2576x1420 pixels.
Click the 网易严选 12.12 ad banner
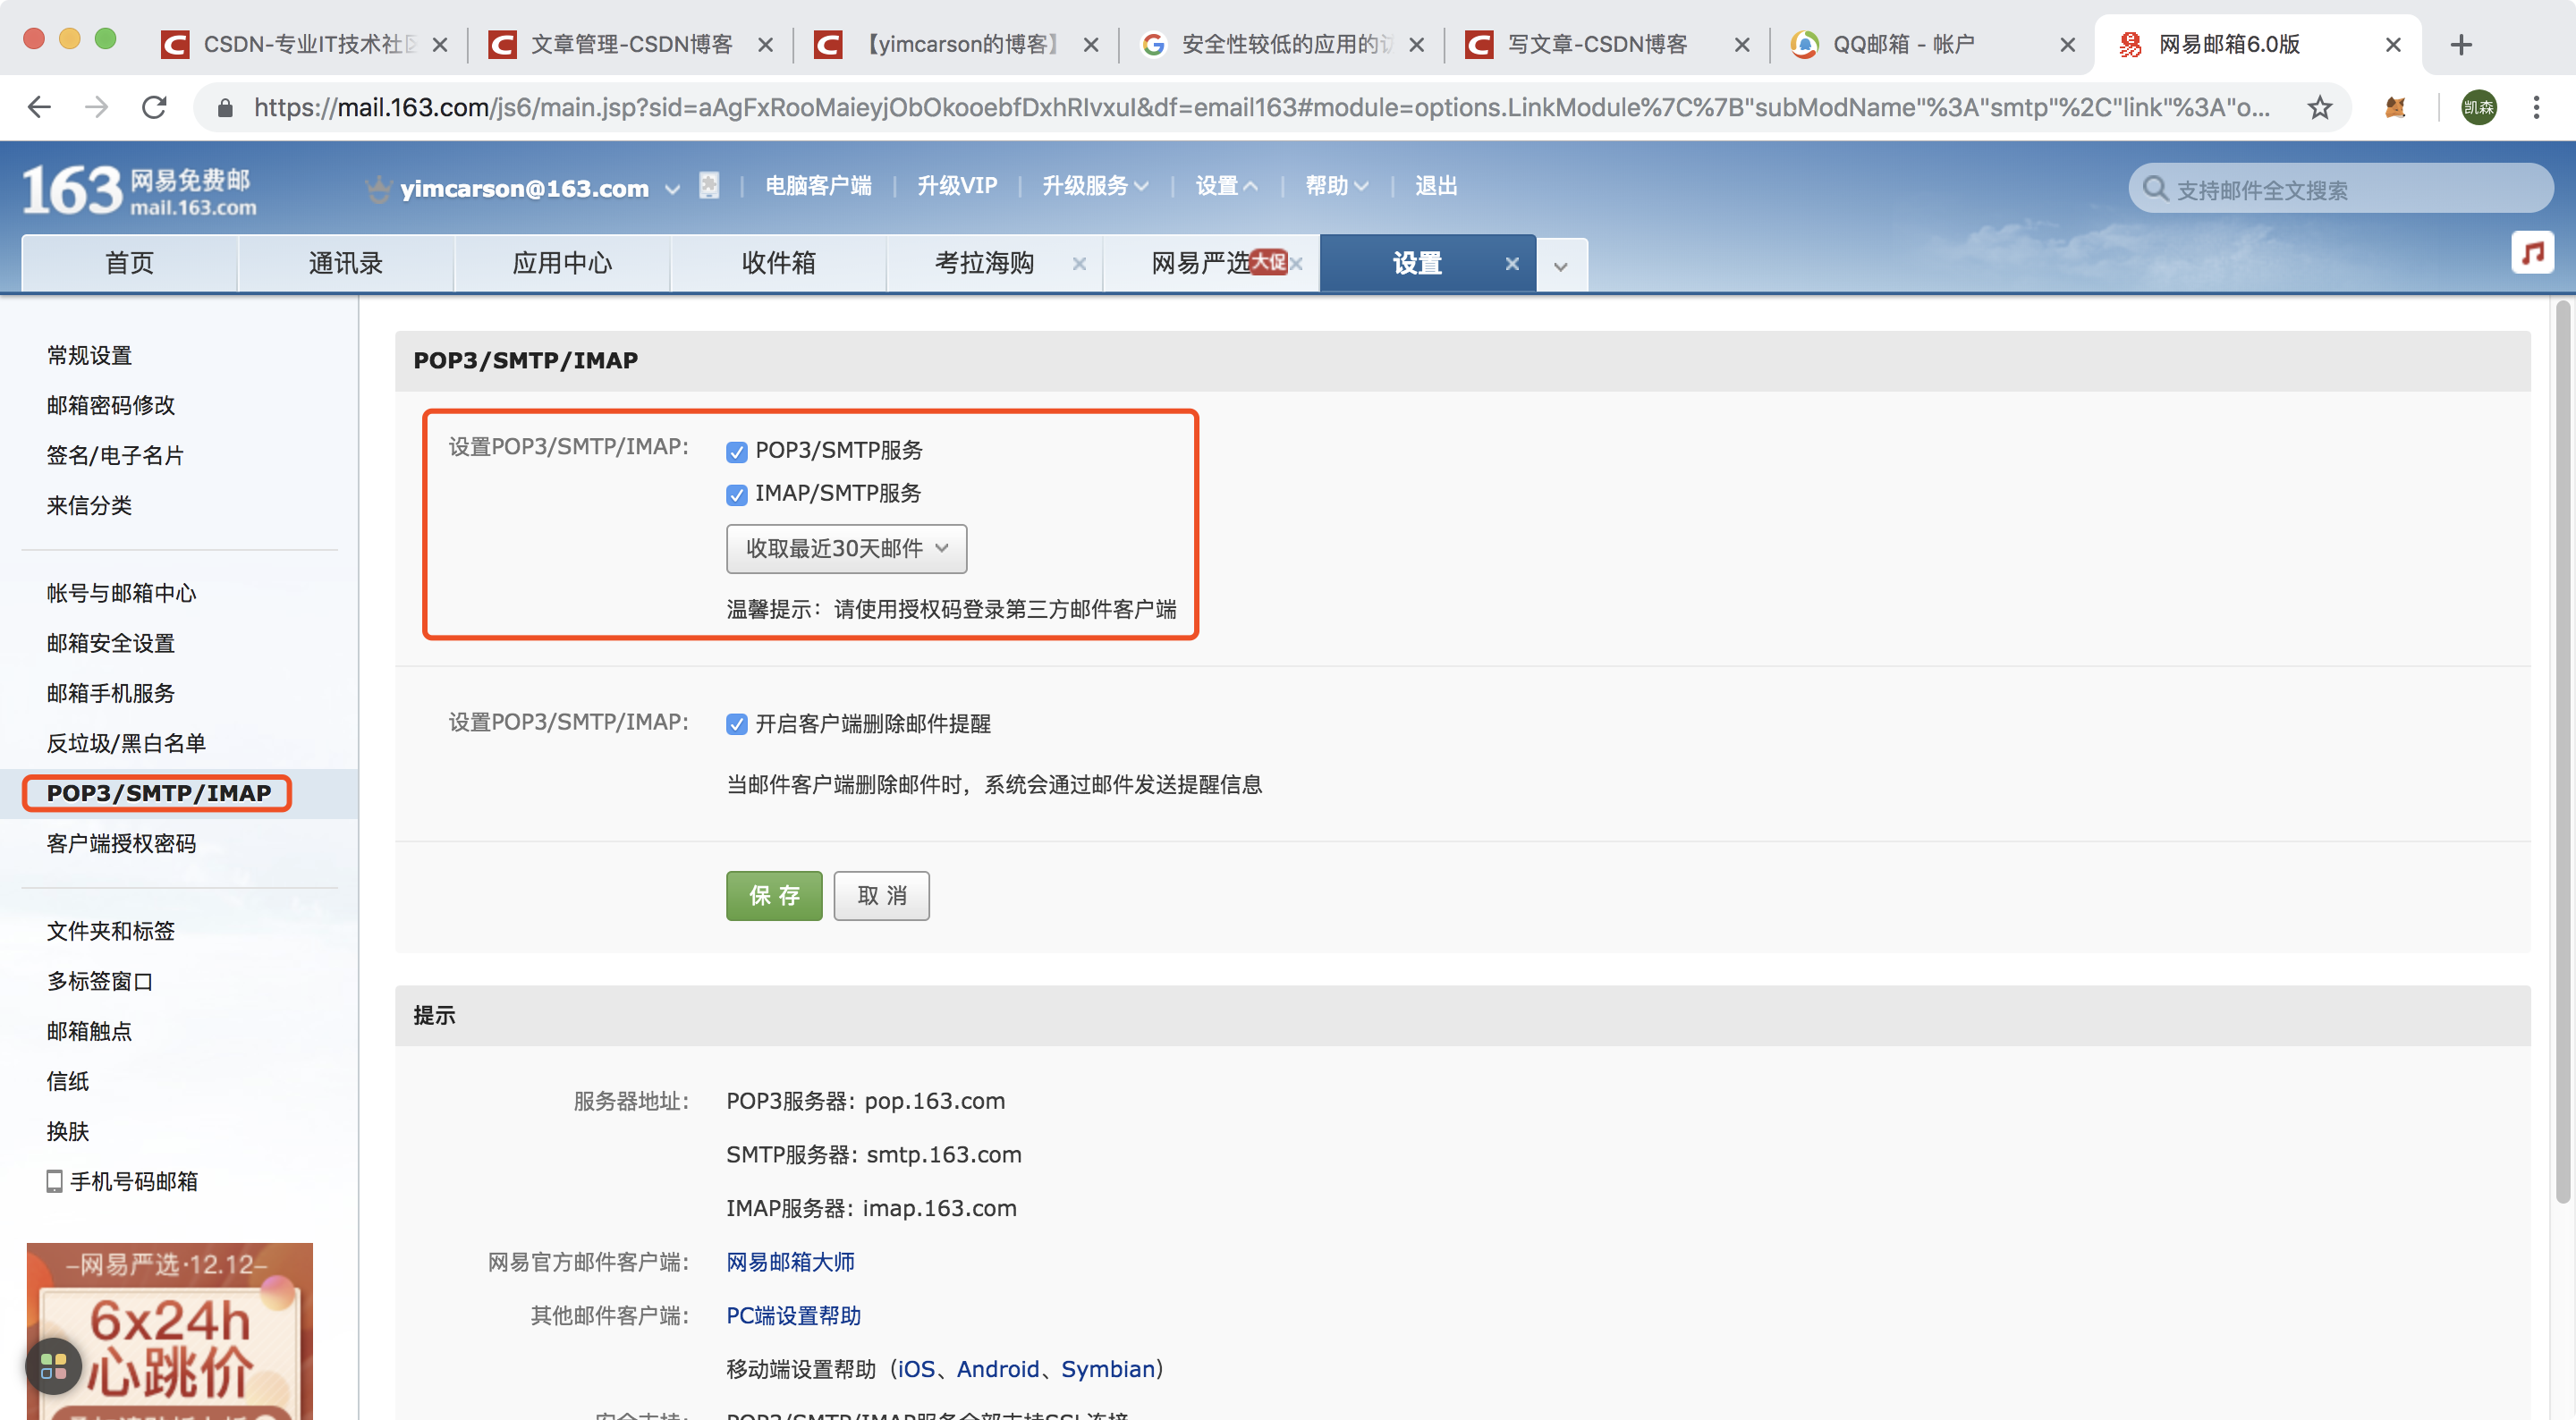click(169, 1331)
